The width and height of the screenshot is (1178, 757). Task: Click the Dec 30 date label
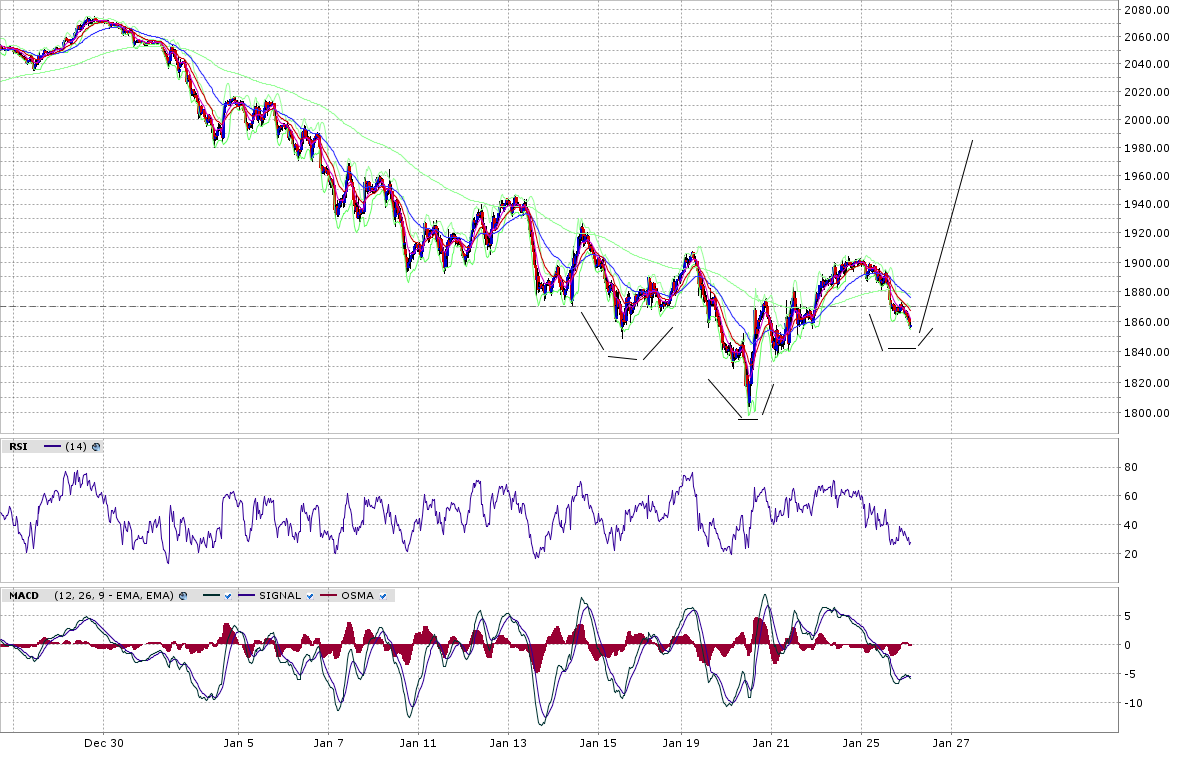(104, 743)
